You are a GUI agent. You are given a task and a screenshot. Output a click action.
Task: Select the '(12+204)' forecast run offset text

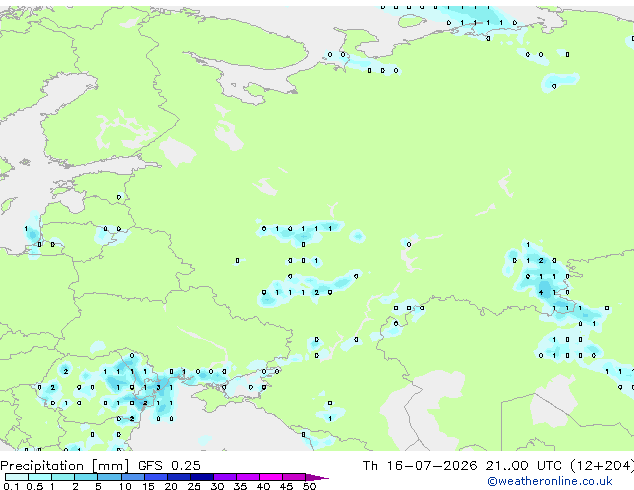[602, 466]
